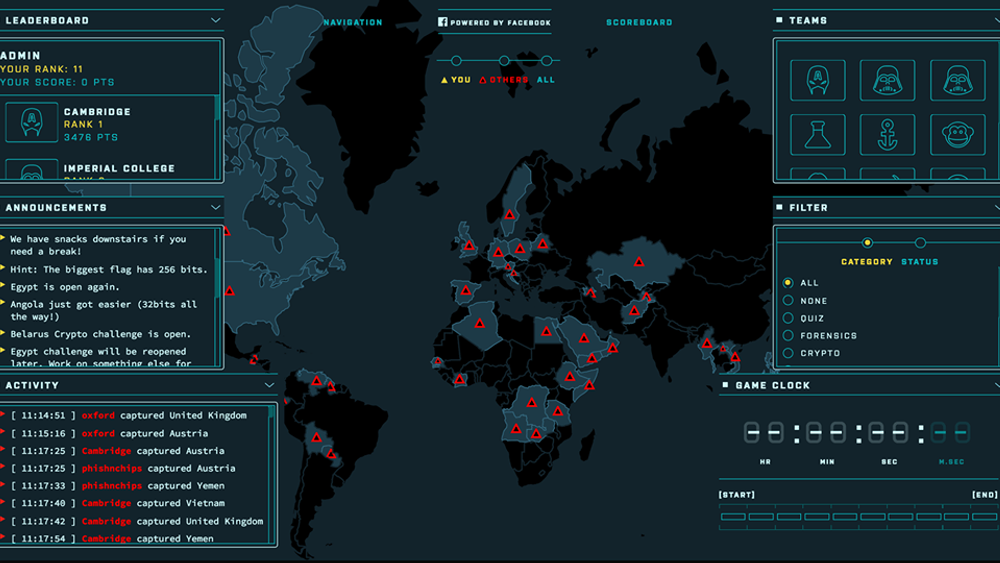Click the Leaderboard panel scrollbar
Viewport: 1000px width, 563px height.
pos(217,108)
